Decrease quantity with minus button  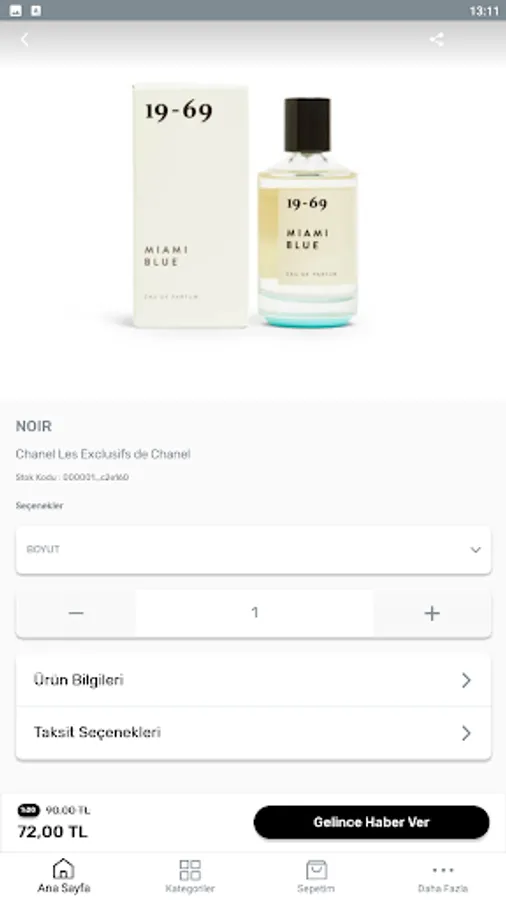pos(76,613)
